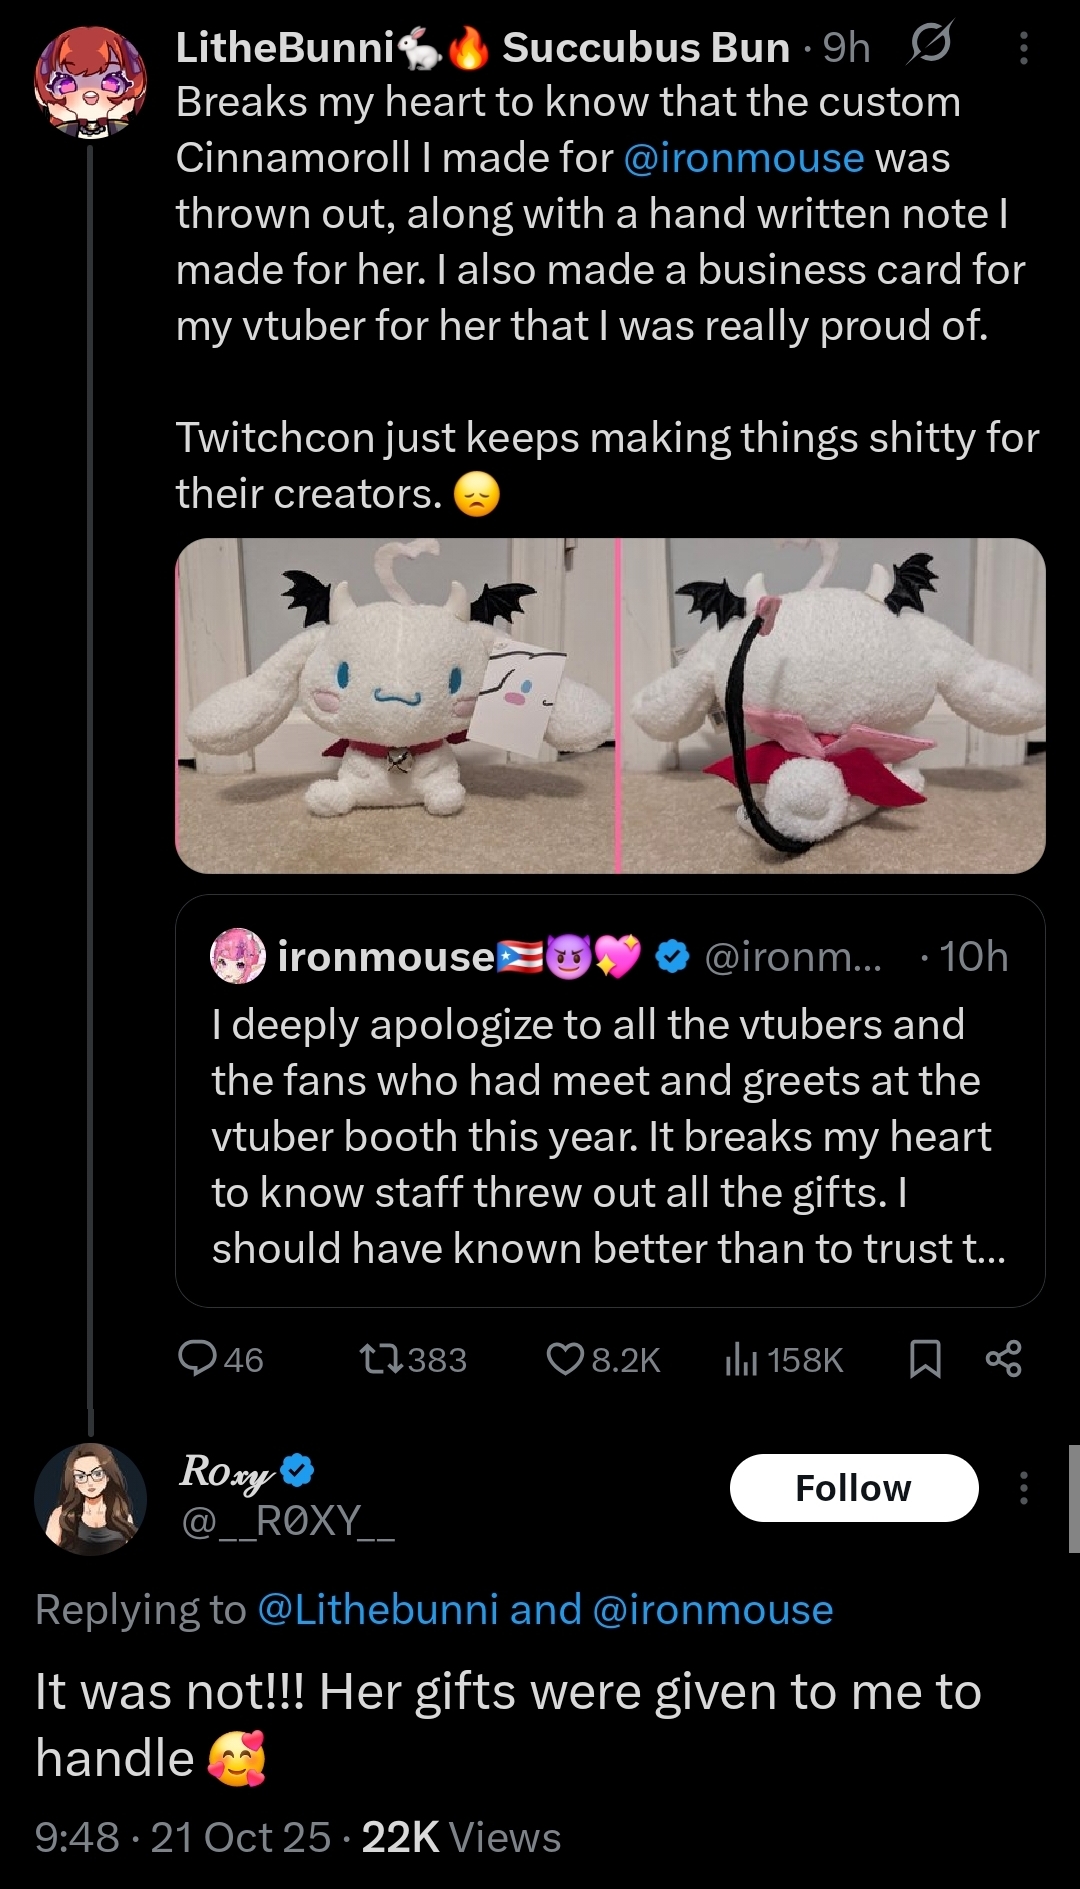
Task: Tap the share icon on the tweet
Action: pos(1003,1359)
